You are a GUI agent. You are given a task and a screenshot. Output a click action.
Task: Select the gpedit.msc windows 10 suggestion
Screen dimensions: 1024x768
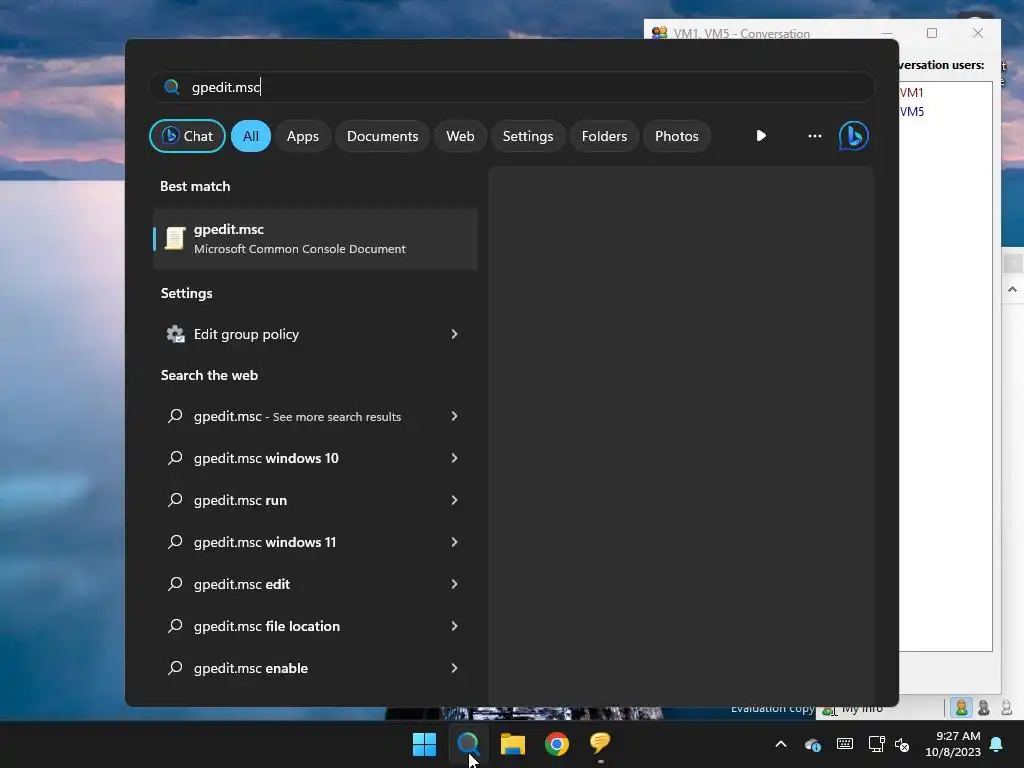(x=315, y=458)
